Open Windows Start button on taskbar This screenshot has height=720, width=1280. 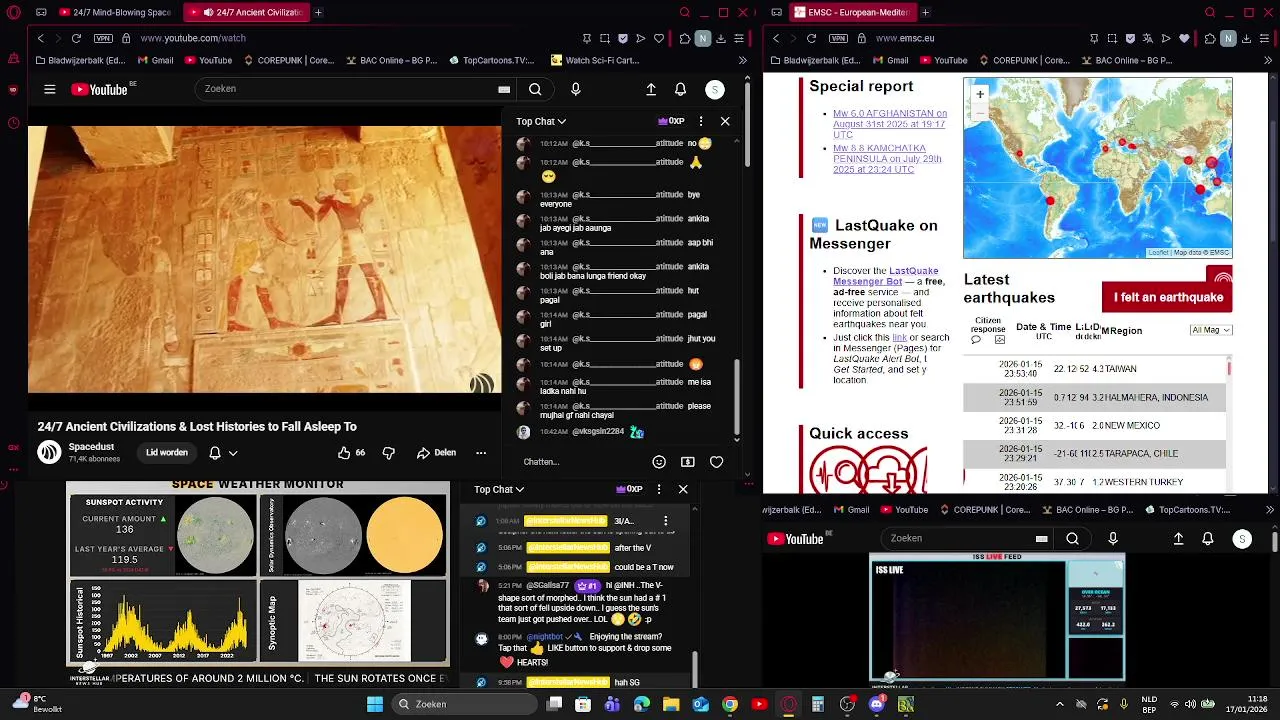tap(374, 704)
